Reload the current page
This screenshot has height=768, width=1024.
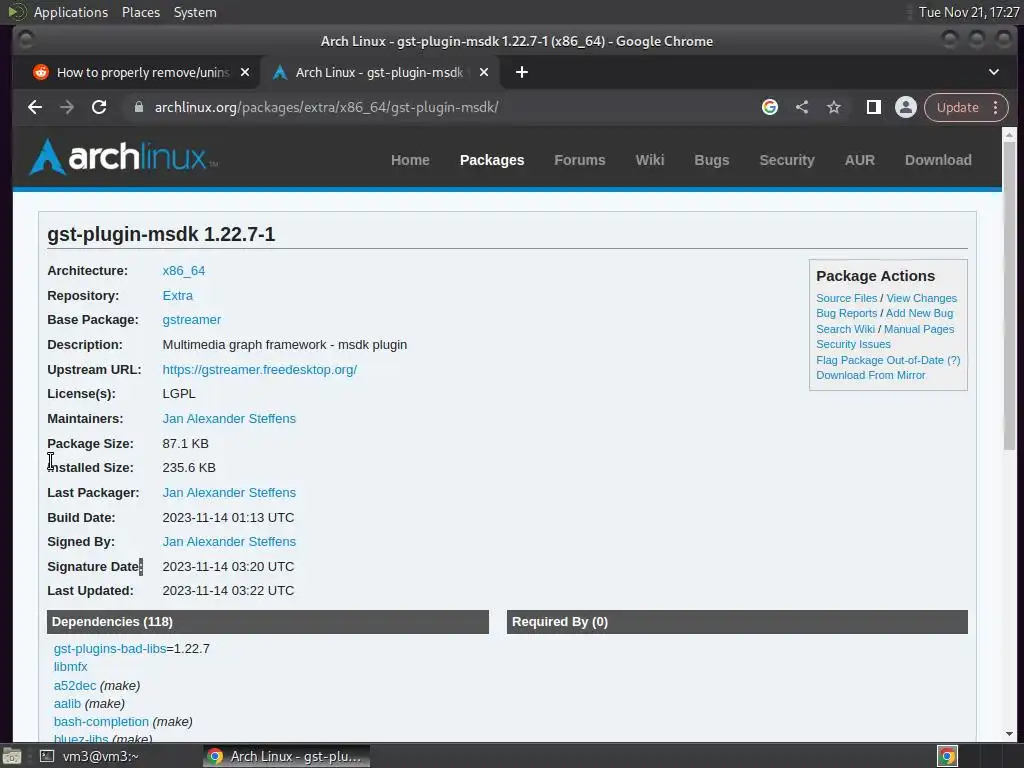click(99, 107)
